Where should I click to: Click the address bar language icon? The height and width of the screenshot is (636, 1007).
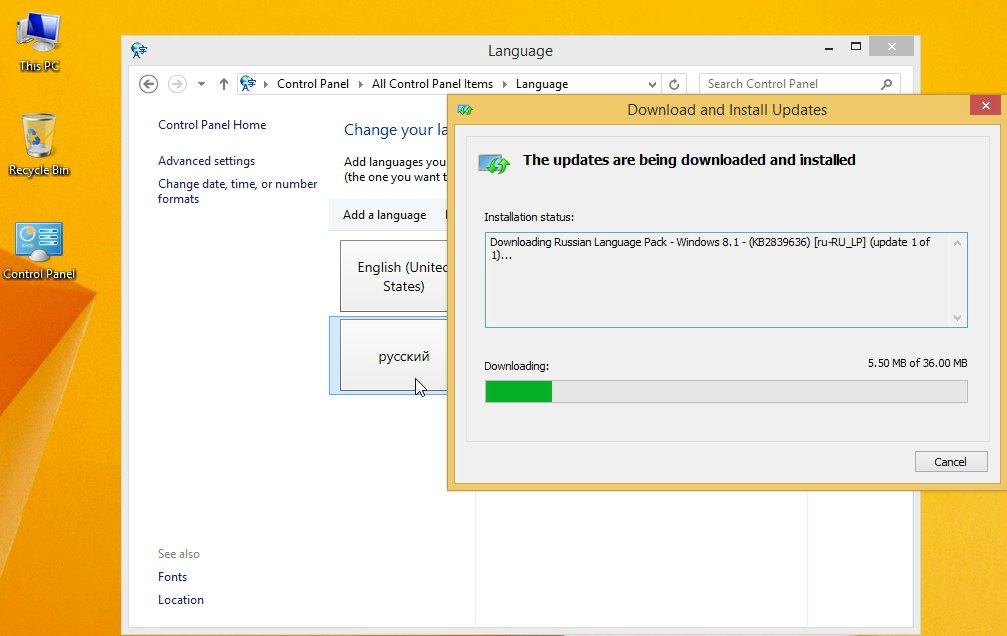(248, 84)
